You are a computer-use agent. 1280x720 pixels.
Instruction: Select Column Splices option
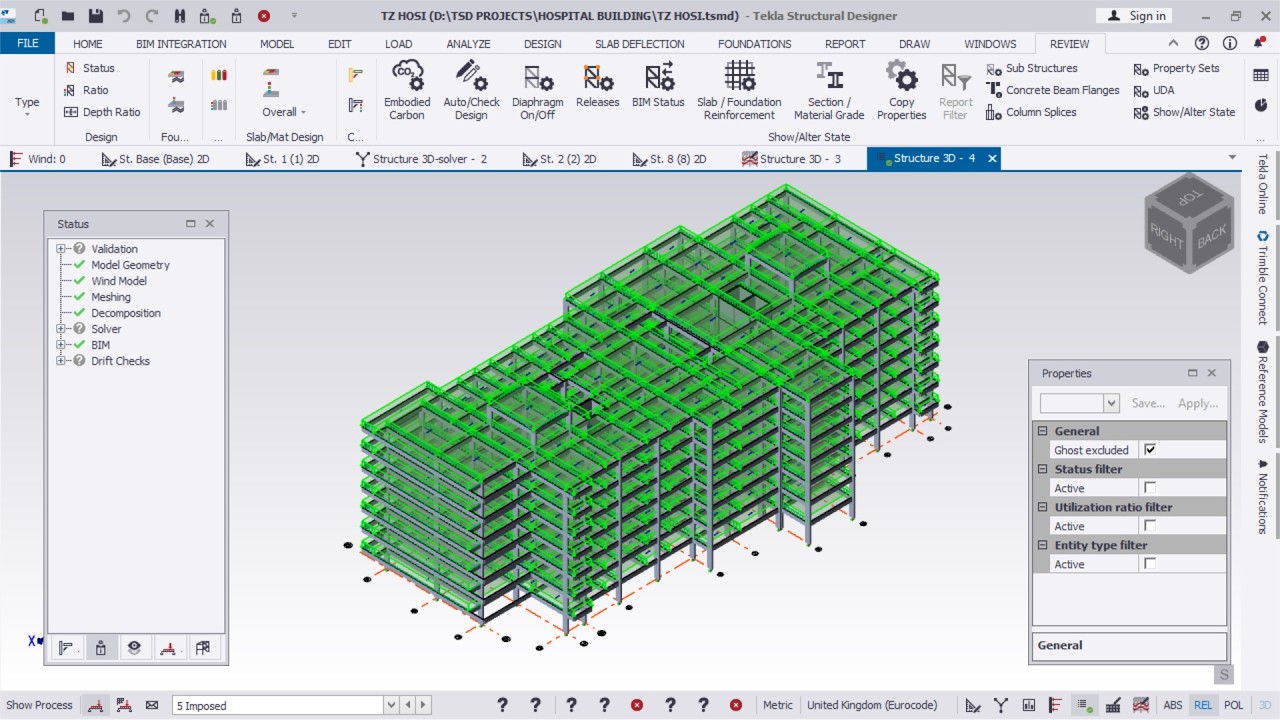[x=1031, y=112]
